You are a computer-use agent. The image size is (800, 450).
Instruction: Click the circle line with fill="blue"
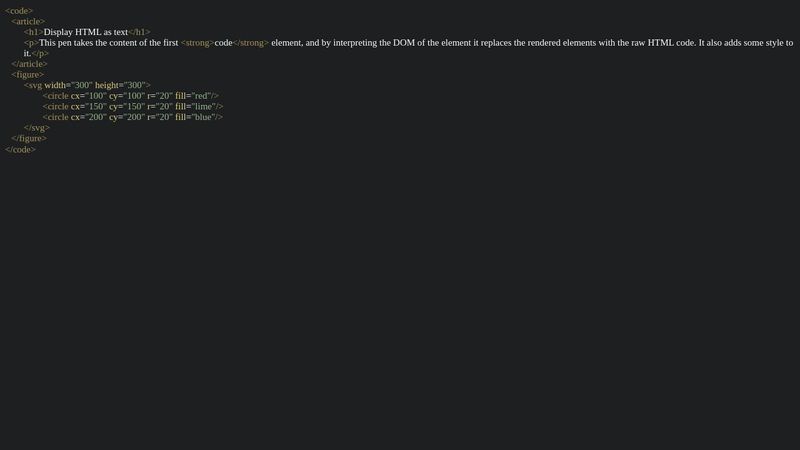133,117
